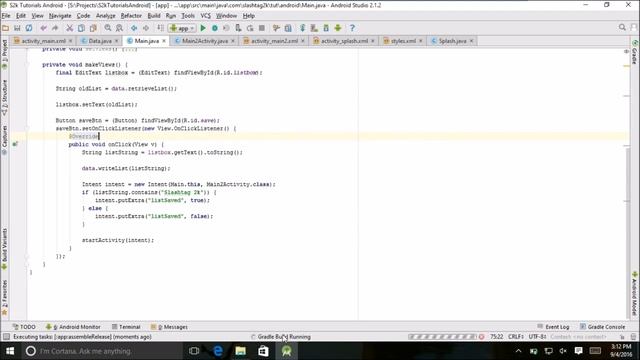
Task: Open Microsoft Edge from taskbar
Action: tap(218, 351)
